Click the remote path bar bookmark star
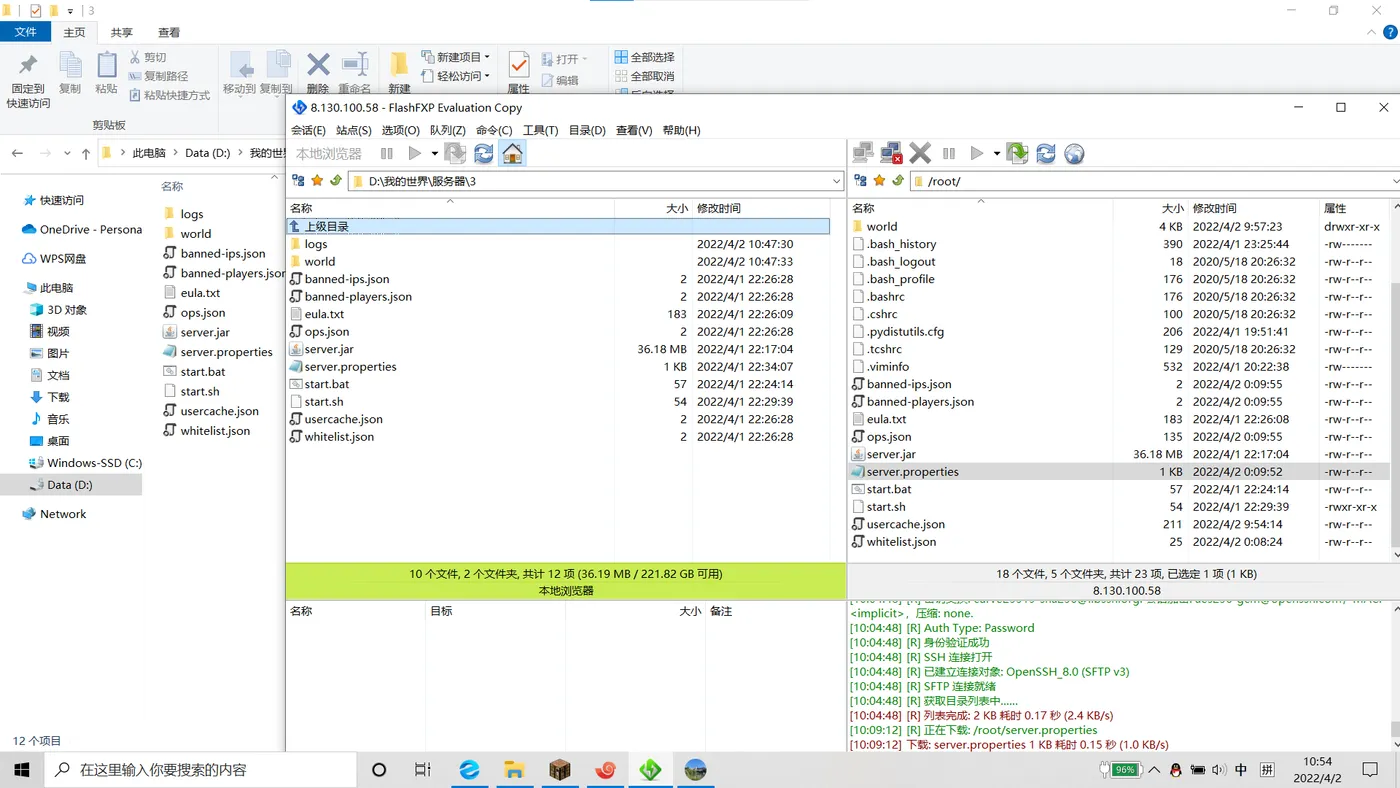The height and width of the screenshot is (788, 1400). [879, 181]
